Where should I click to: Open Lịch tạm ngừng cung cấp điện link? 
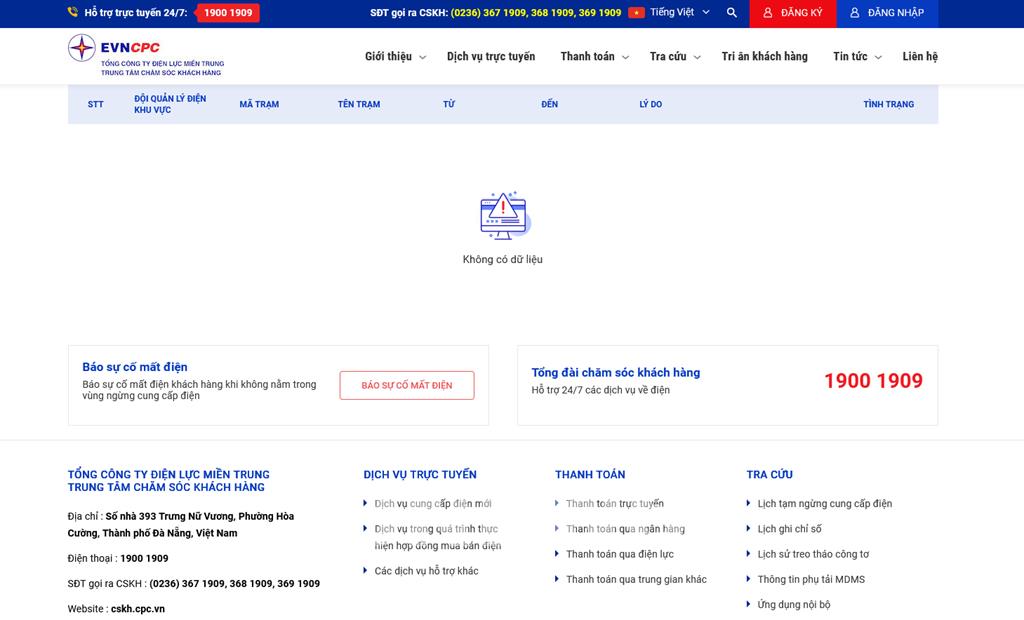[x=824, y=504]
